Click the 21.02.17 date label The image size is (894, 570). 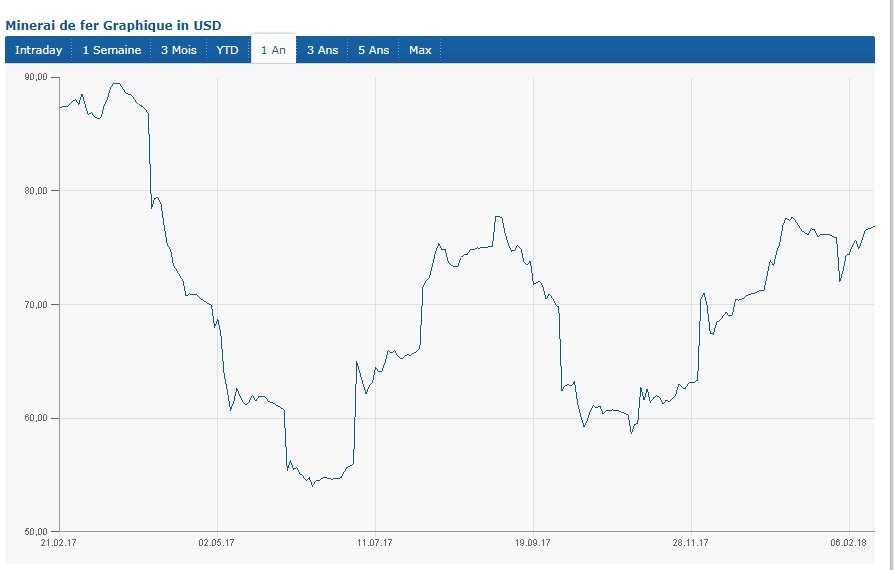point(59,544)
